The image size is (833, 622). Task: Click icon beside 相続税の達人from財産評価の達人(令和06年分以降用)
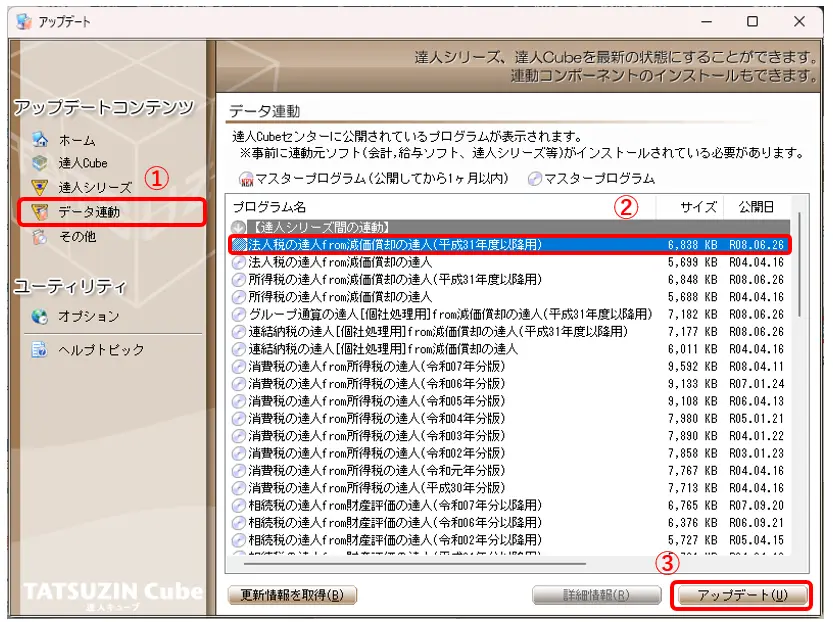click(x=239, y=523)
